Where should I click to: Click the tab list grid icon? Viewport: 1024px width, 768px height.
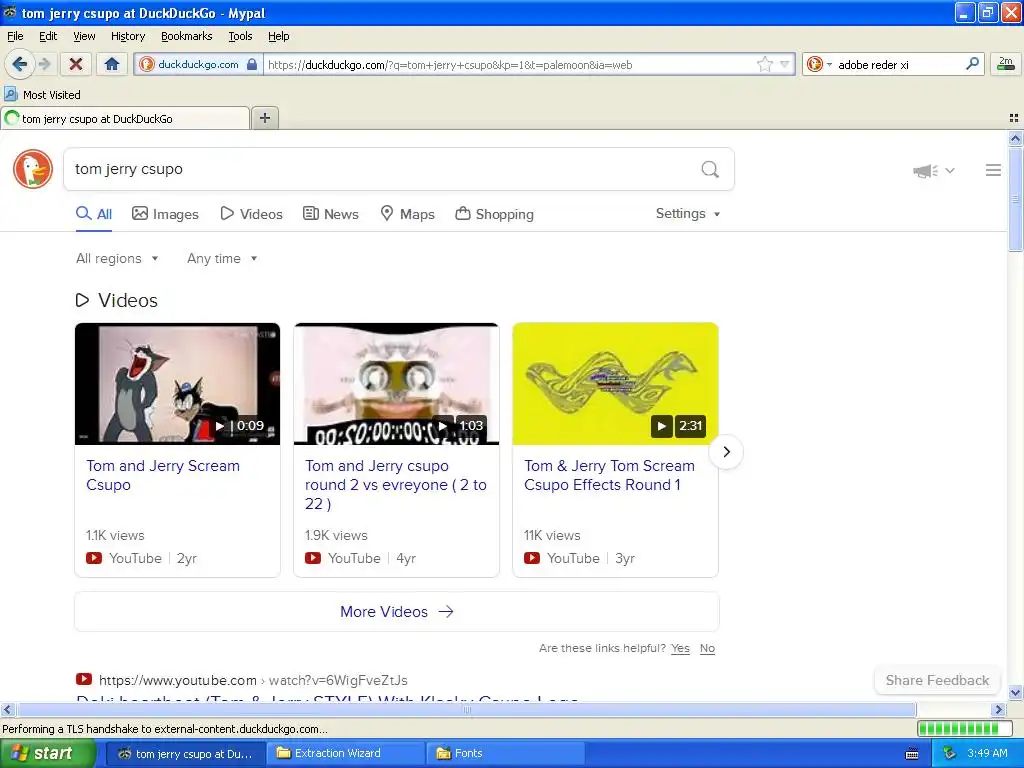click(1014, 118)
